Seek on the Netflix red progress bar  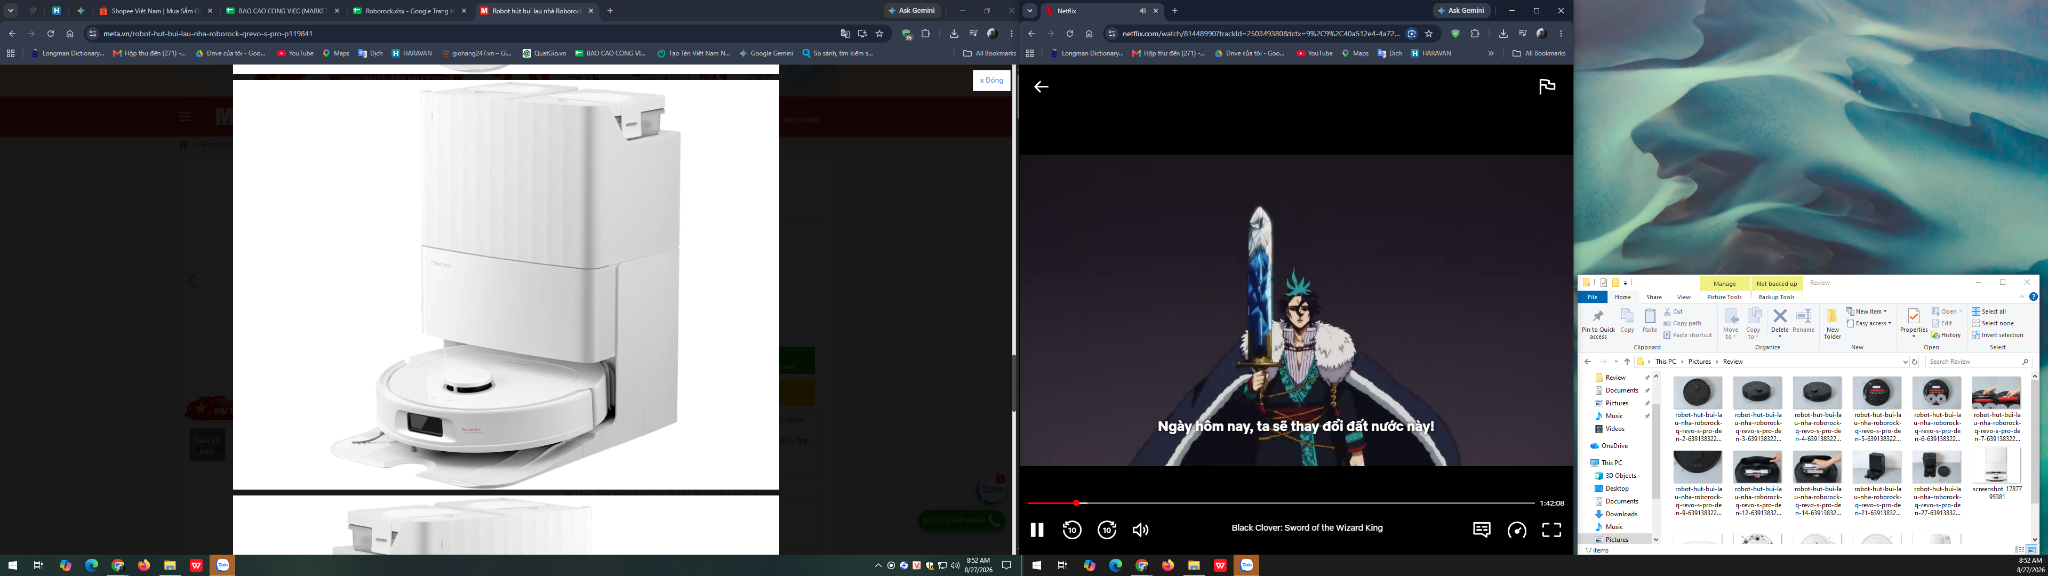pos(1281,503)
